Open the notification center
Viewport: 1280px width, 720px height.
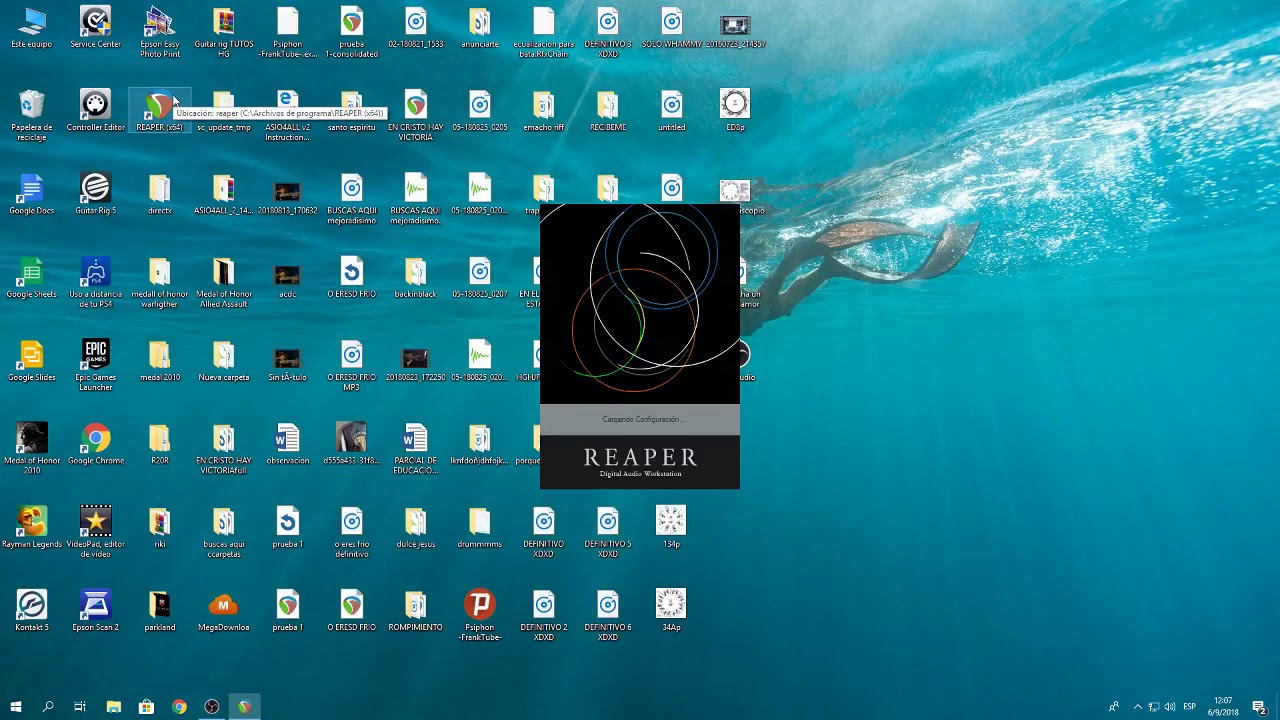tap(1260, 707)
